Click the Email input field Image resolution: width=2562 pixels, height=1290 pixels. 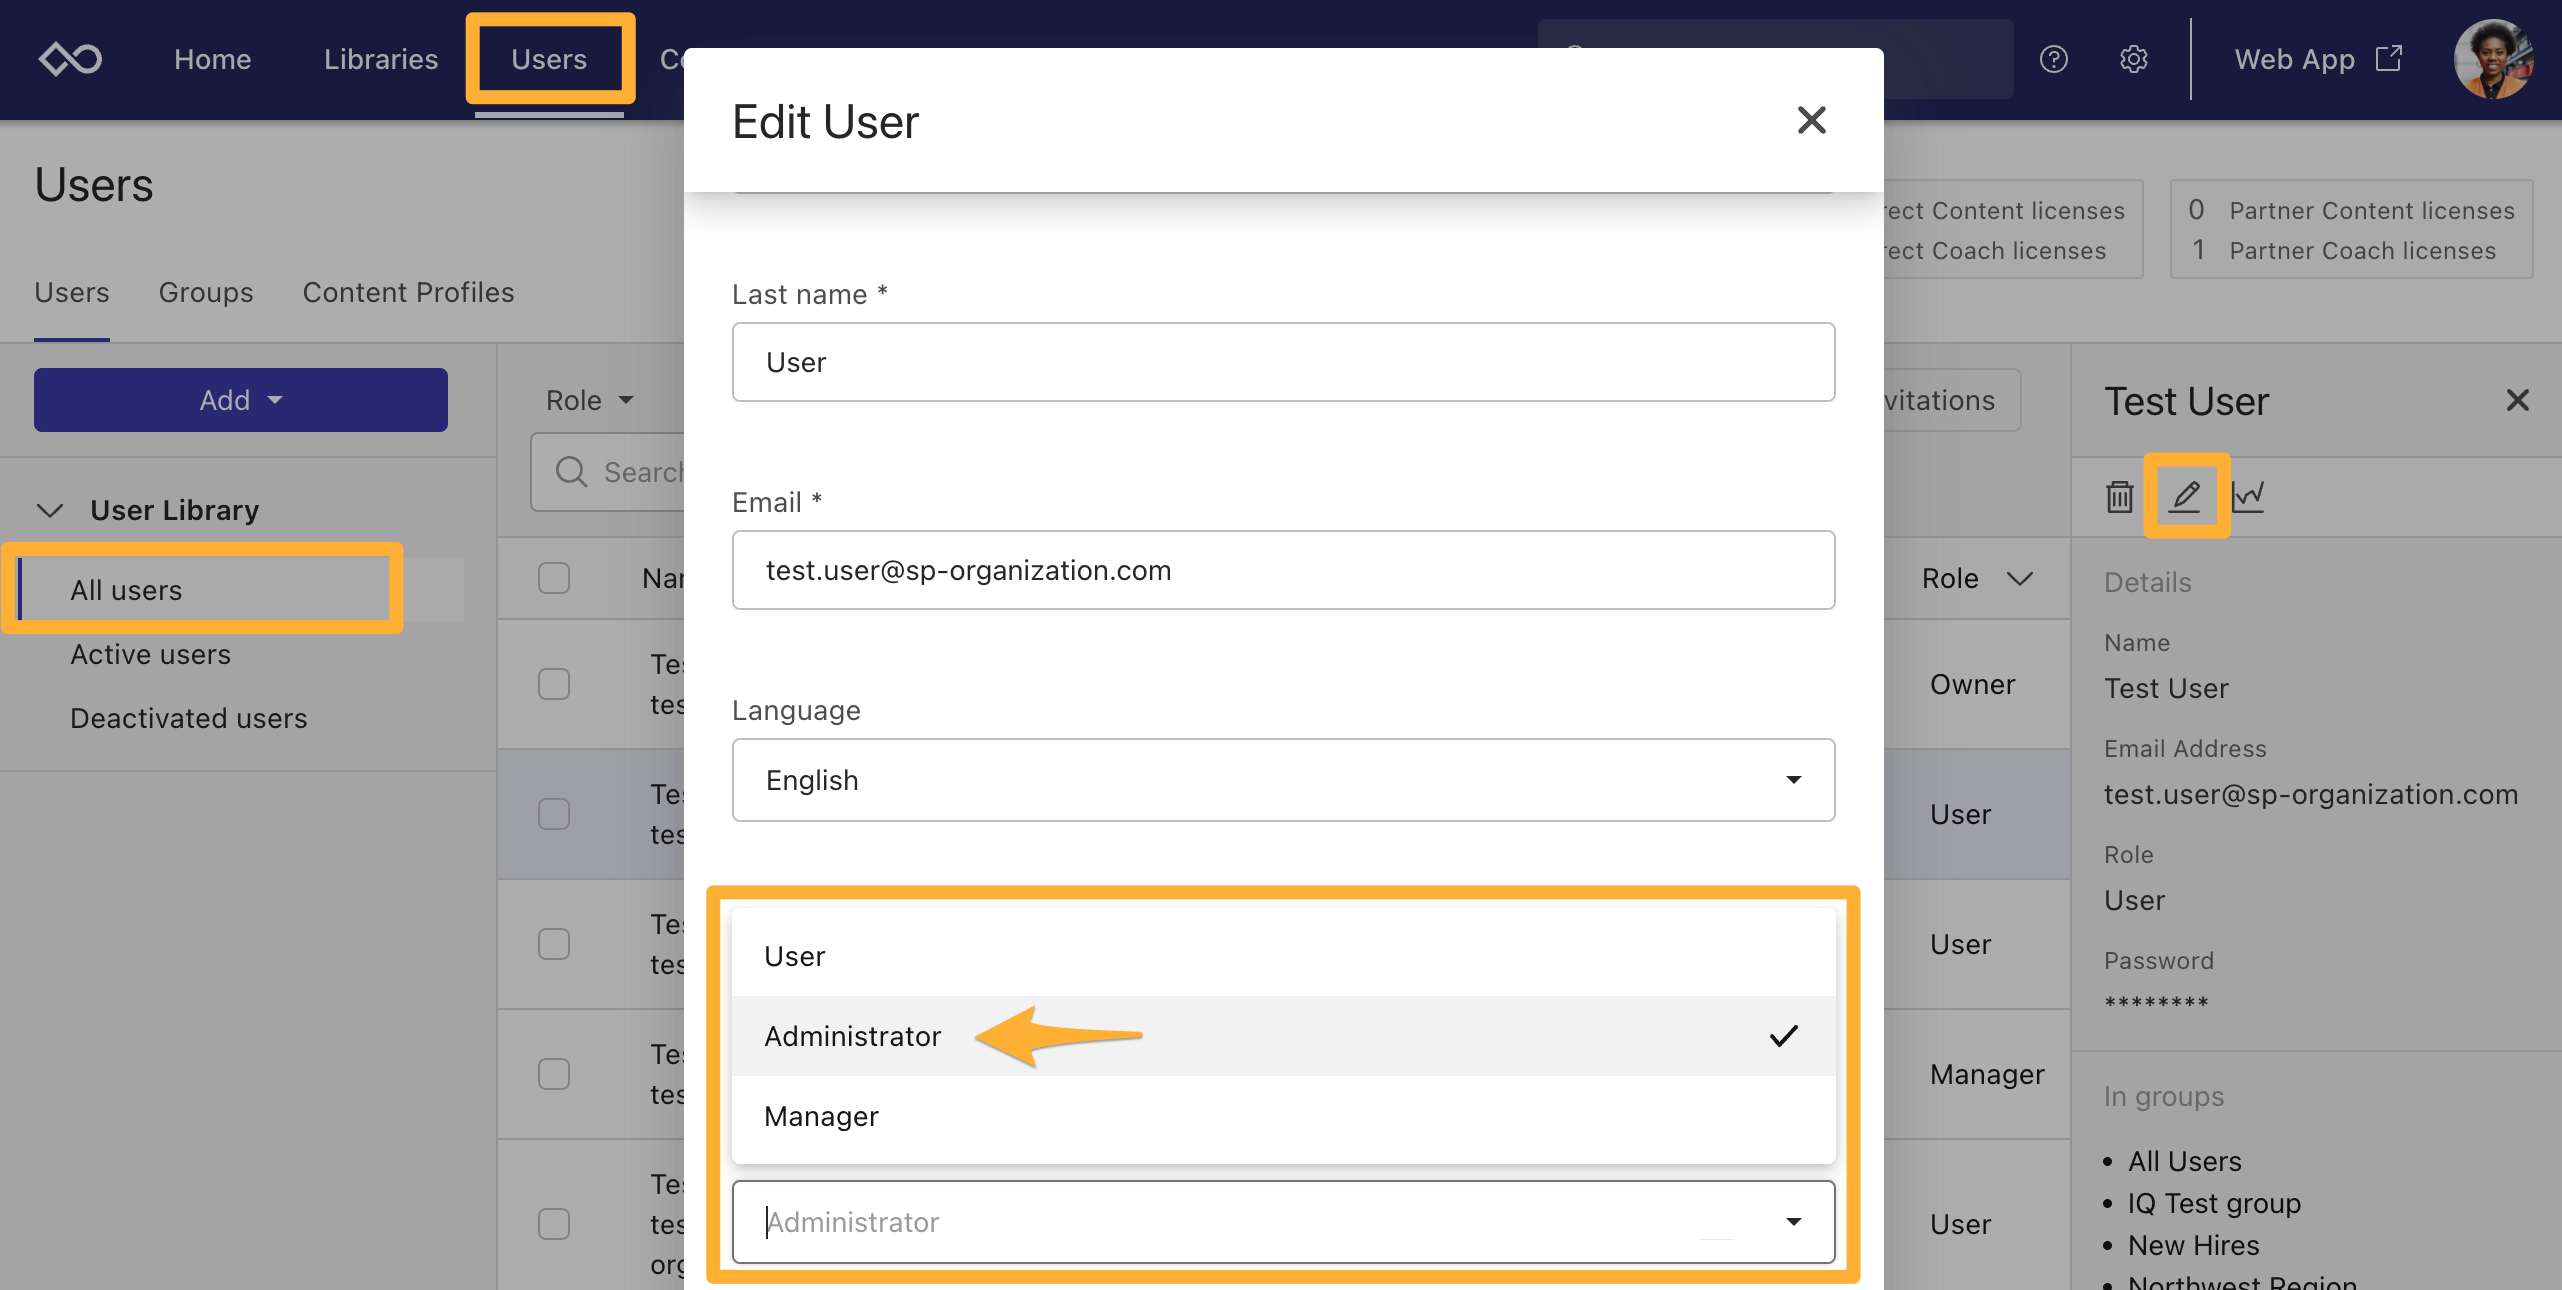(x=1283, y=570)
